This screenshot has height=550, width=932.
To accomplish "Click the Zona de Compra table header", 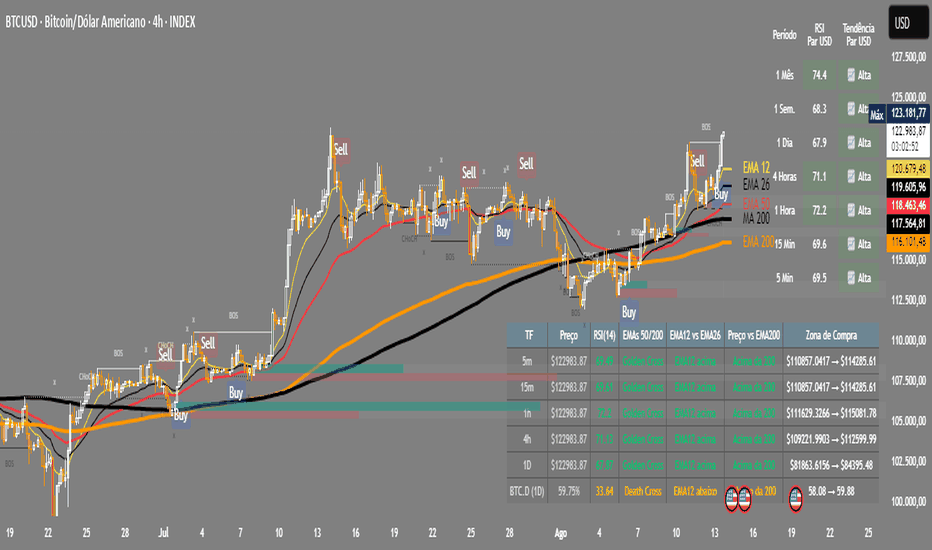I will (x=831, y=335).
